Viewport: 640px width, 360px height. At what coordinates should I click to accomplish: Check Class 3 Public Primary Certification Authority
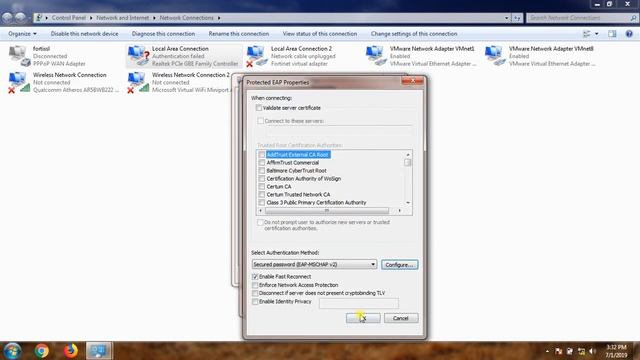[262, 202]
